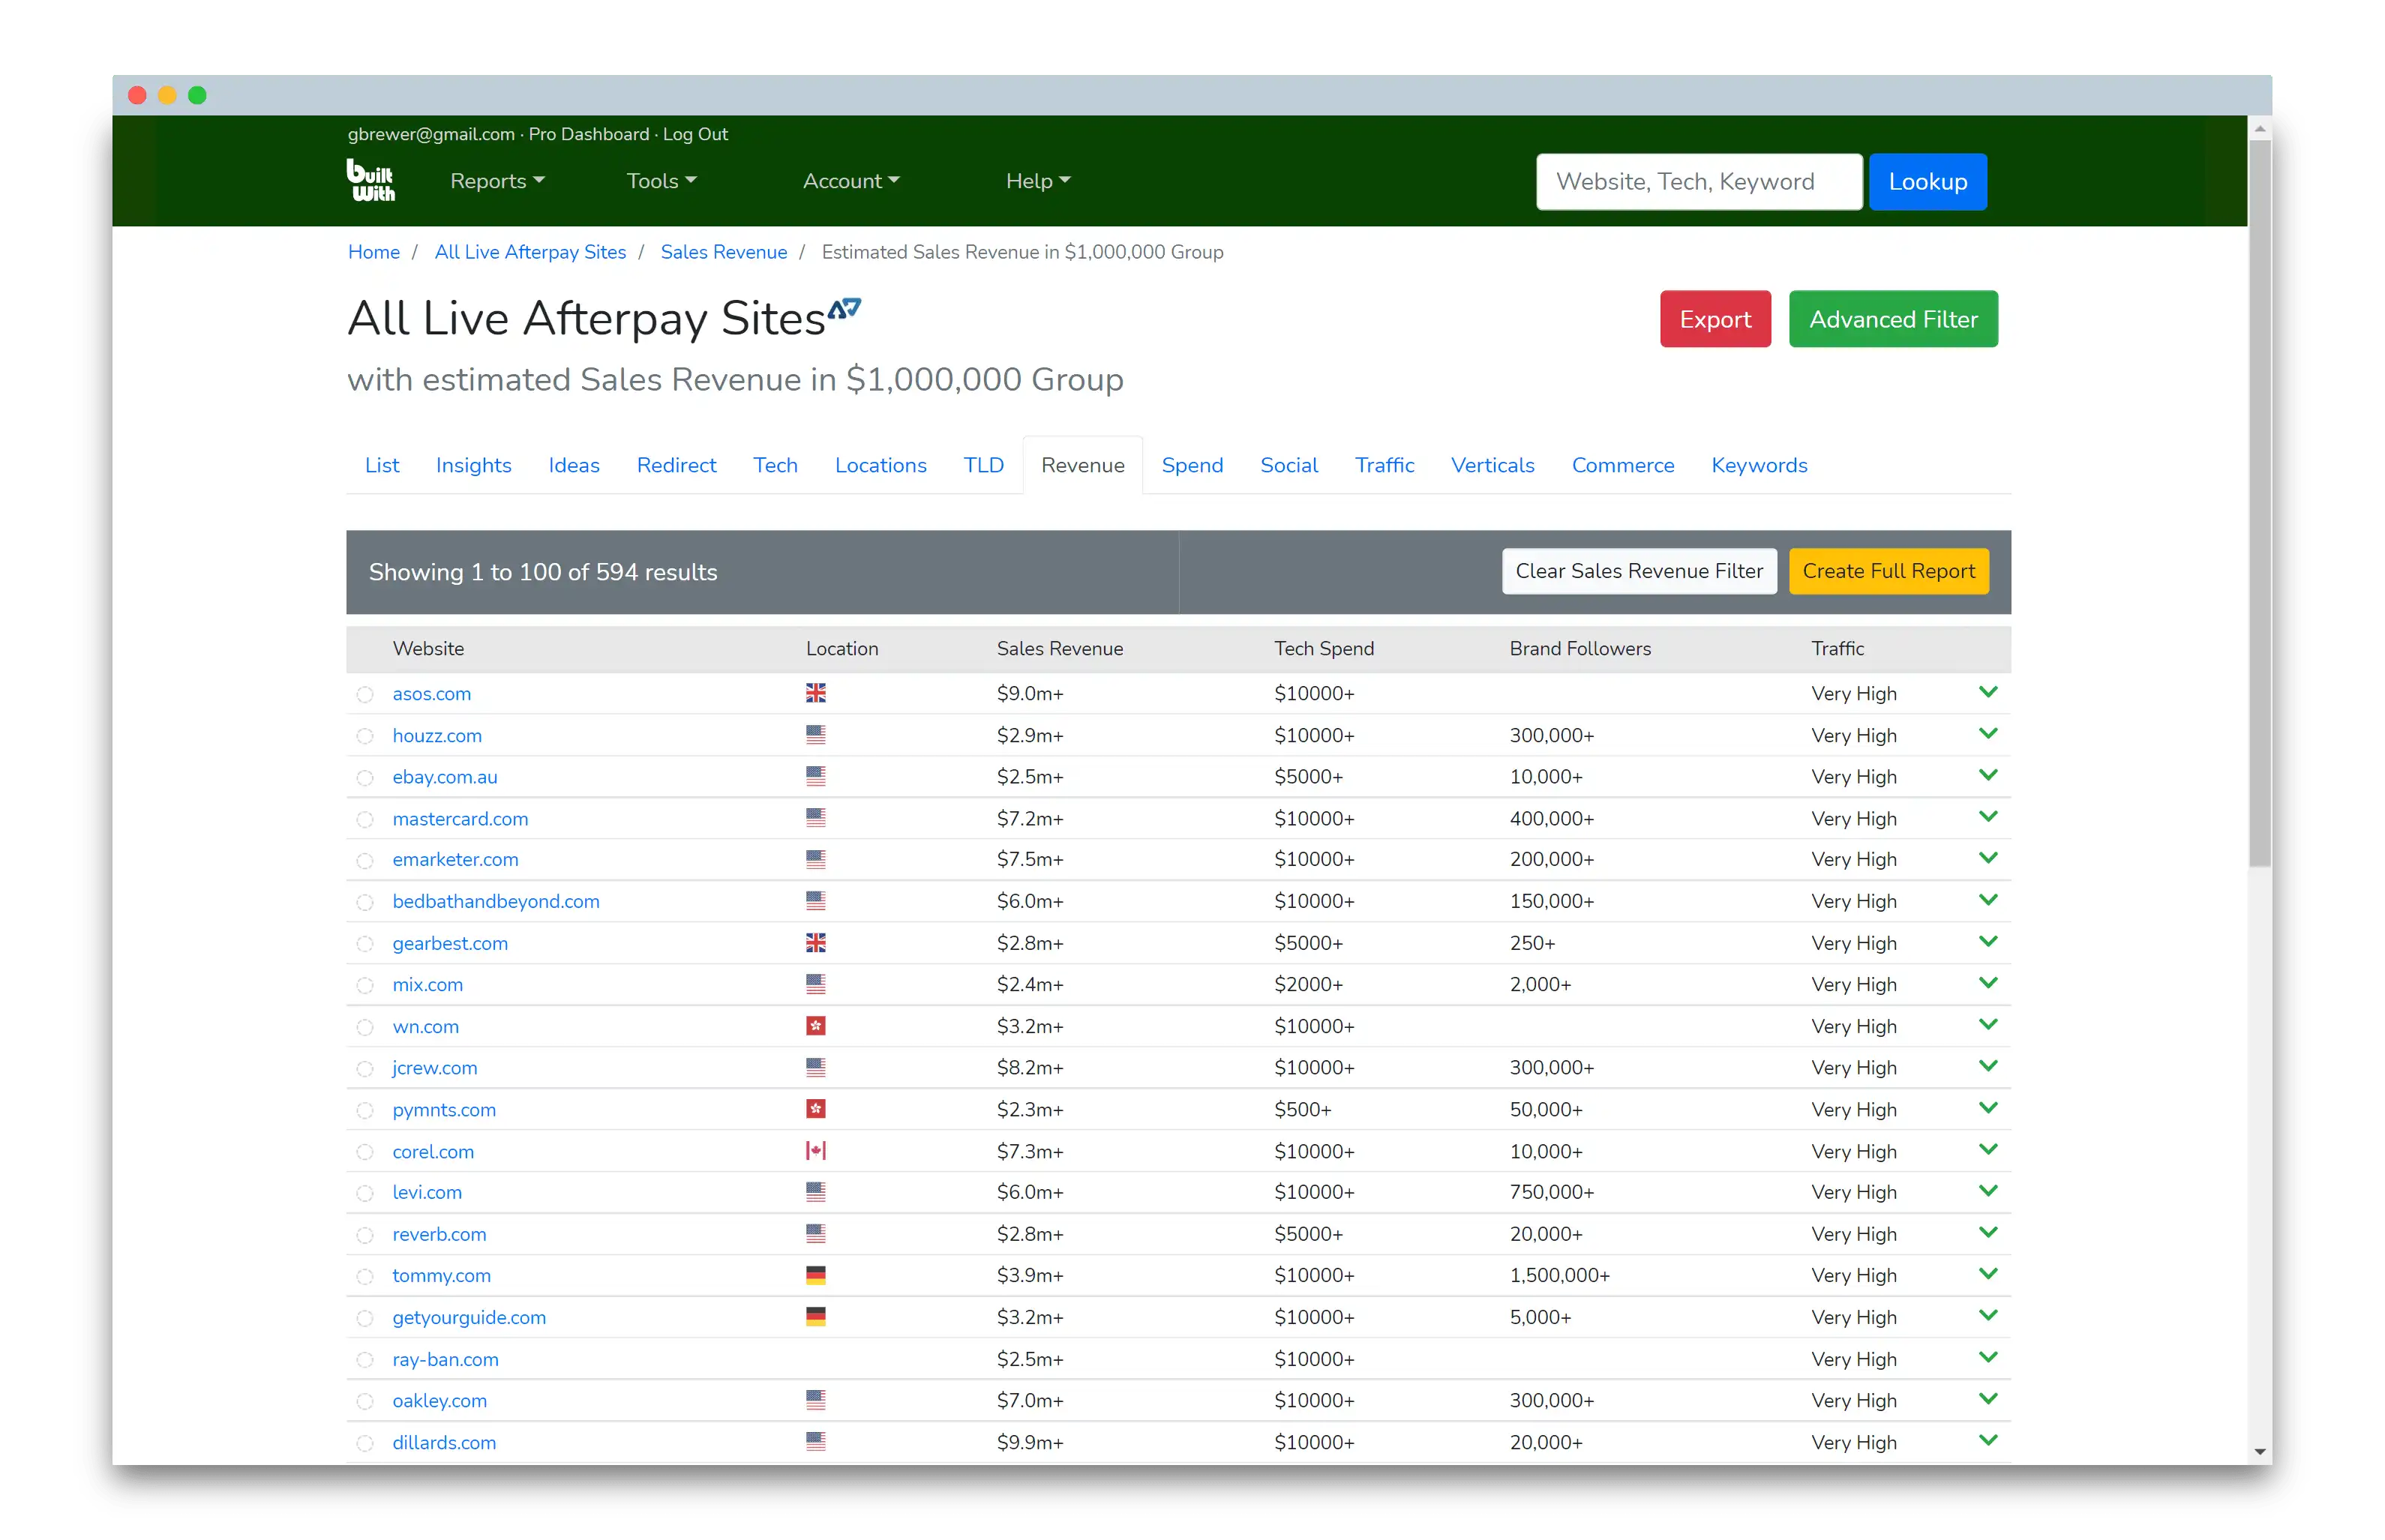The height and width of the screenshot is (1540, 2385).
Task: Select the mastercard.com row radio button
Action: [x=365, y=820]
